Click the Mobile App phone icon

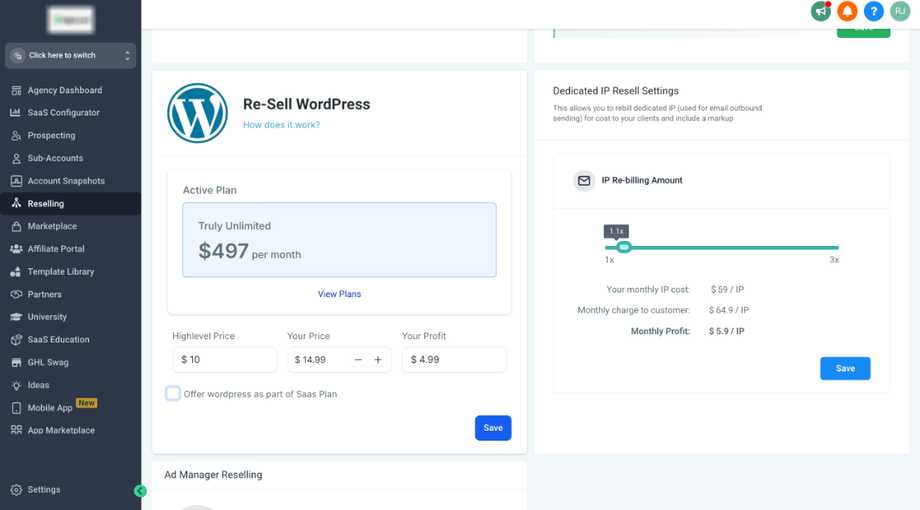pyautogui.click(x=16, y=408)
